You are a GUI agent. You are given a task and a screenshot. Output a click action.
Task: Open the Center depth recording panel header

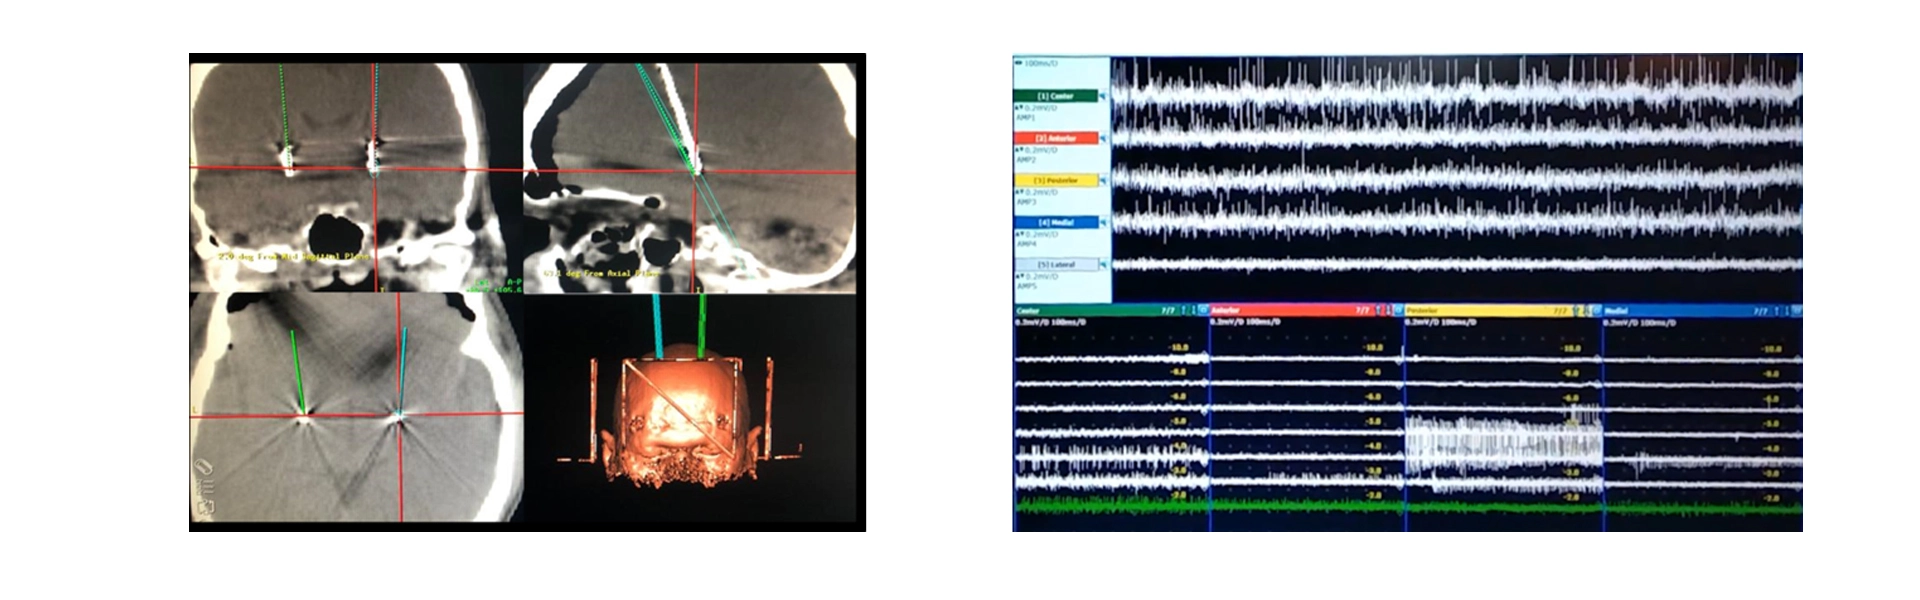(1090, 311)
